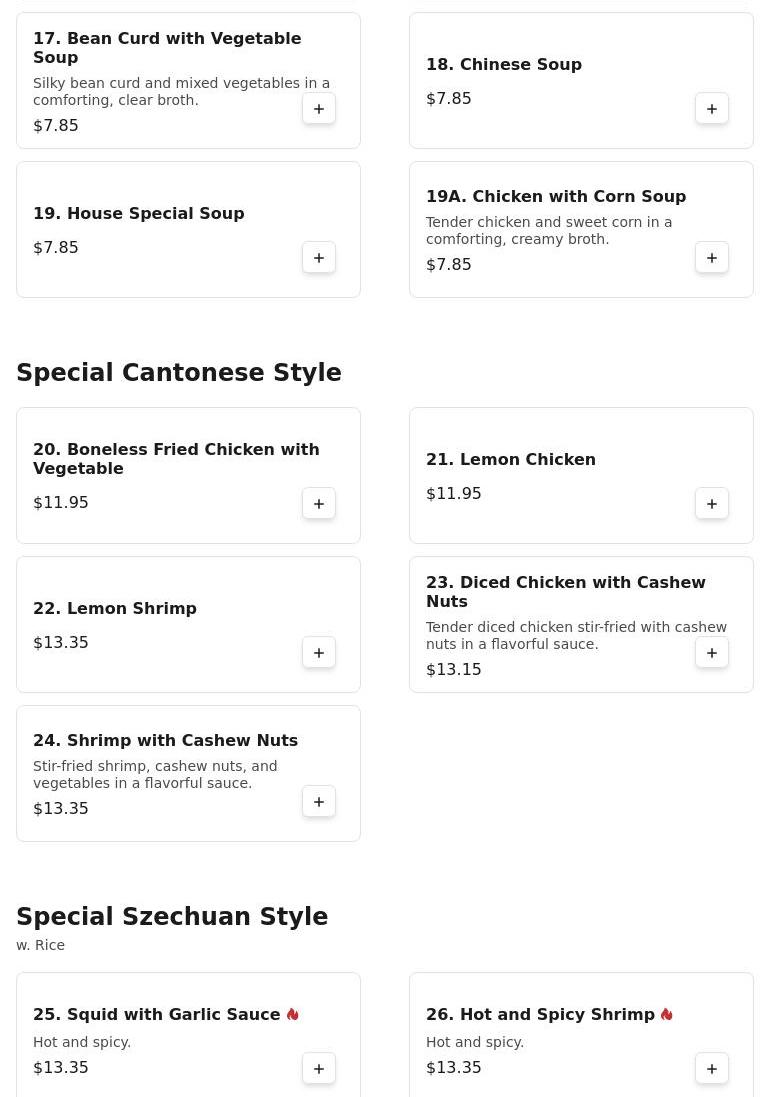Add Bean Curd with Vegetable Soup to order

[x=319, y=108]
